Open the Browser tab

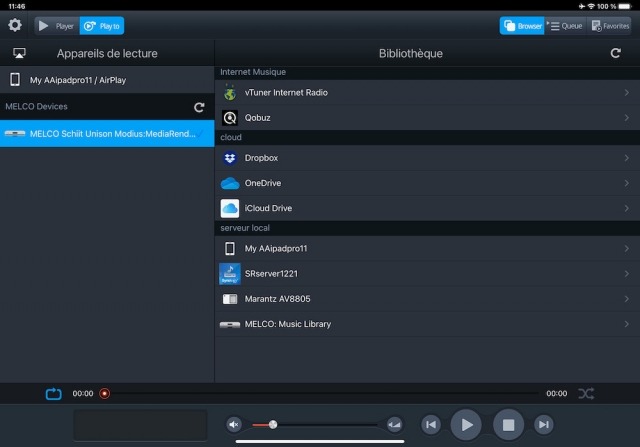point(522,26)
